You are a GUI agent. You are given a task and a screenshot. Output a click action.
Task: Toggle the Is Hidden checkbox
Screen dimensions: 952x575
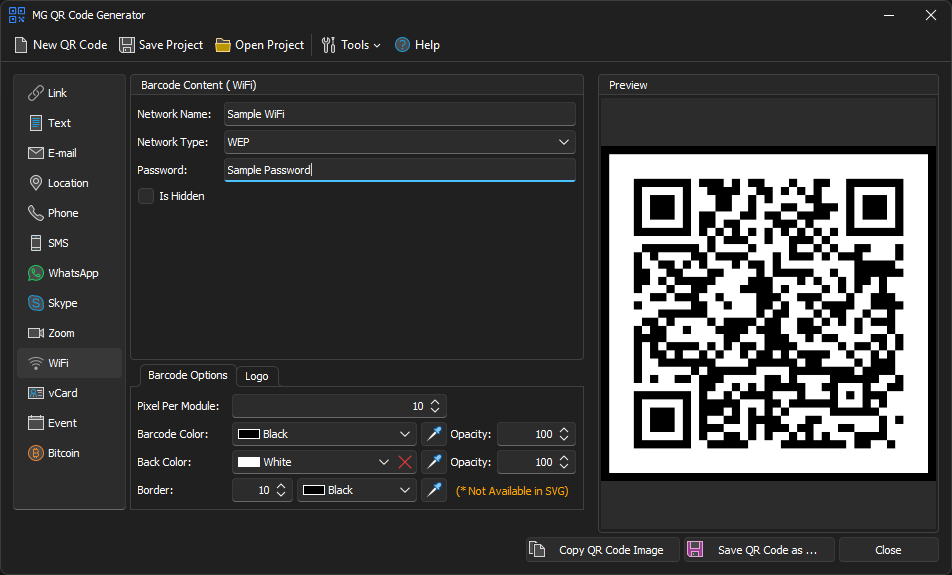coord(146,196)
